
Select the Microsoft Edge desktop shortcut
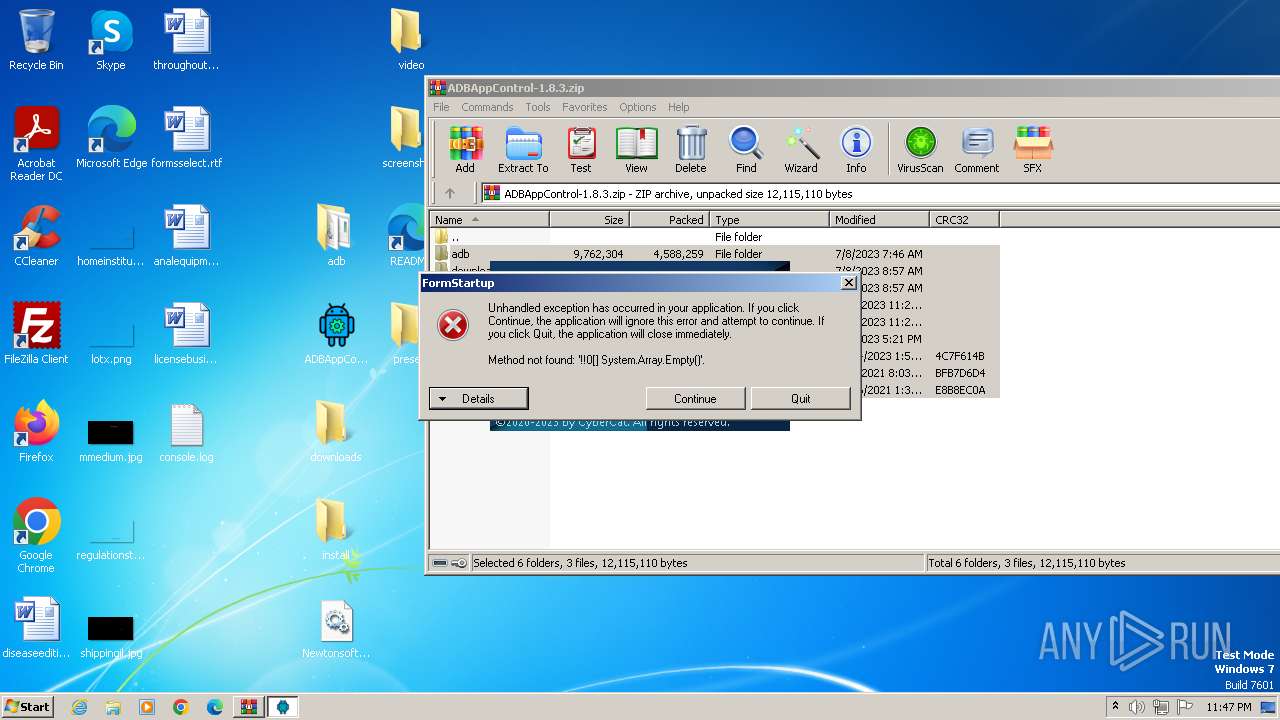coord(111,138)
